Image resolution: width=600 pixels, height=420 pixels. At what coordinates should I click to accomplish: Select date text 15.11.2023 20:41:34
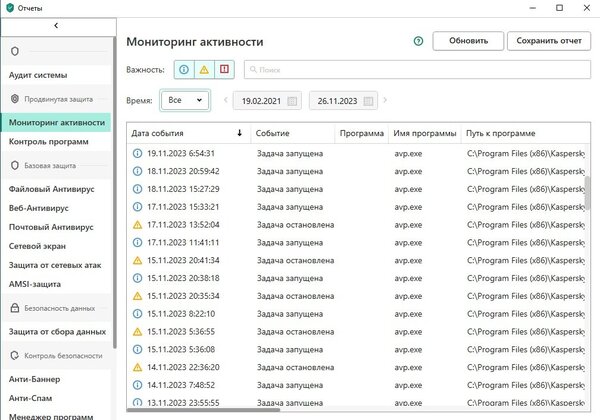[183, 260]
